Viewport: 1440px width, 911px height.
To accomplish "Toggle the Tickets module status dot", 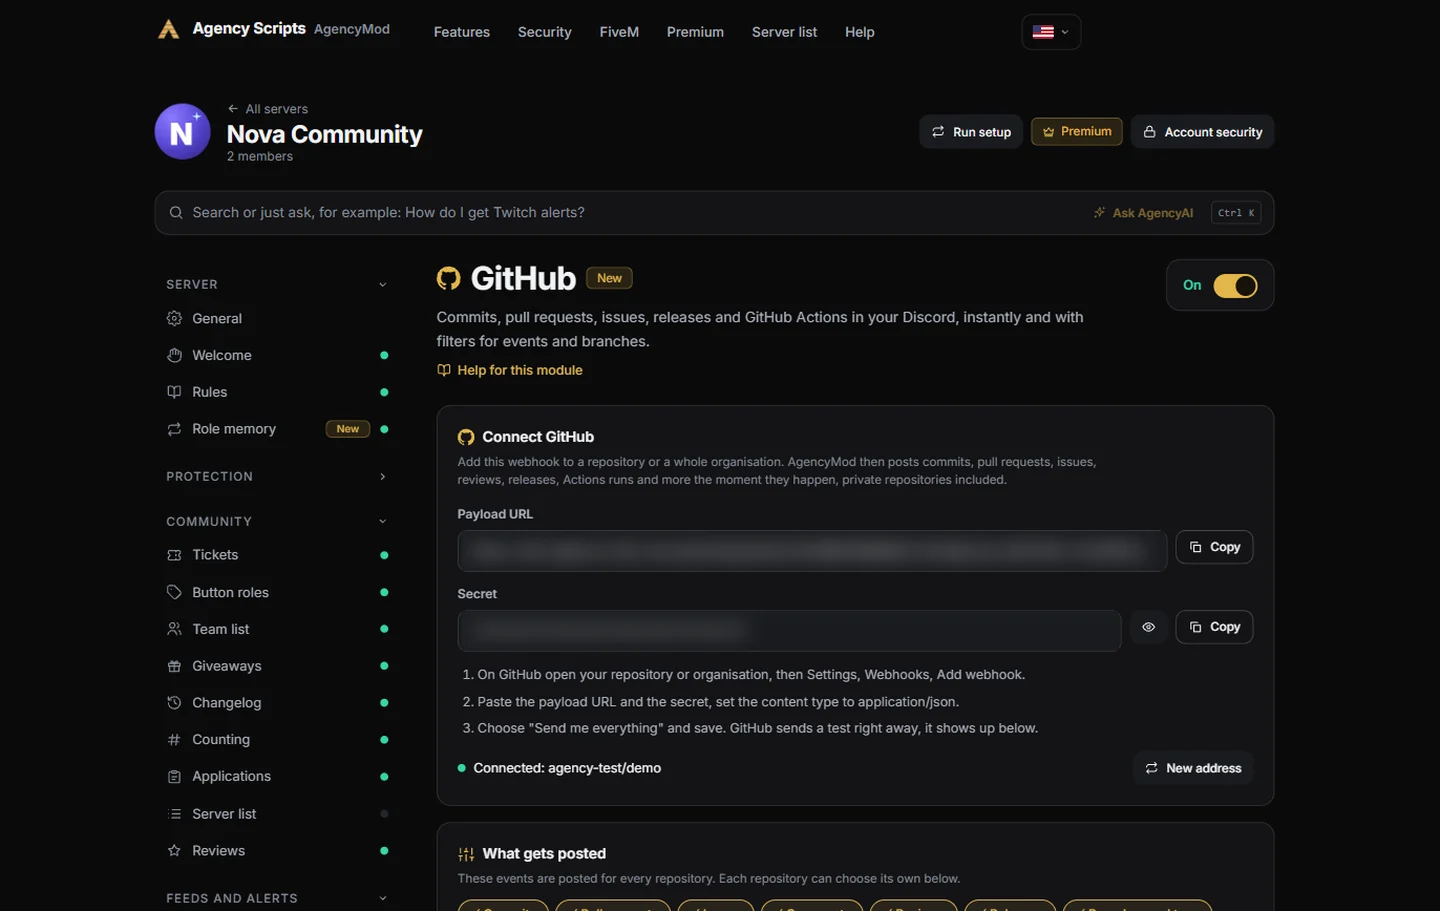I will click(384, 555).
